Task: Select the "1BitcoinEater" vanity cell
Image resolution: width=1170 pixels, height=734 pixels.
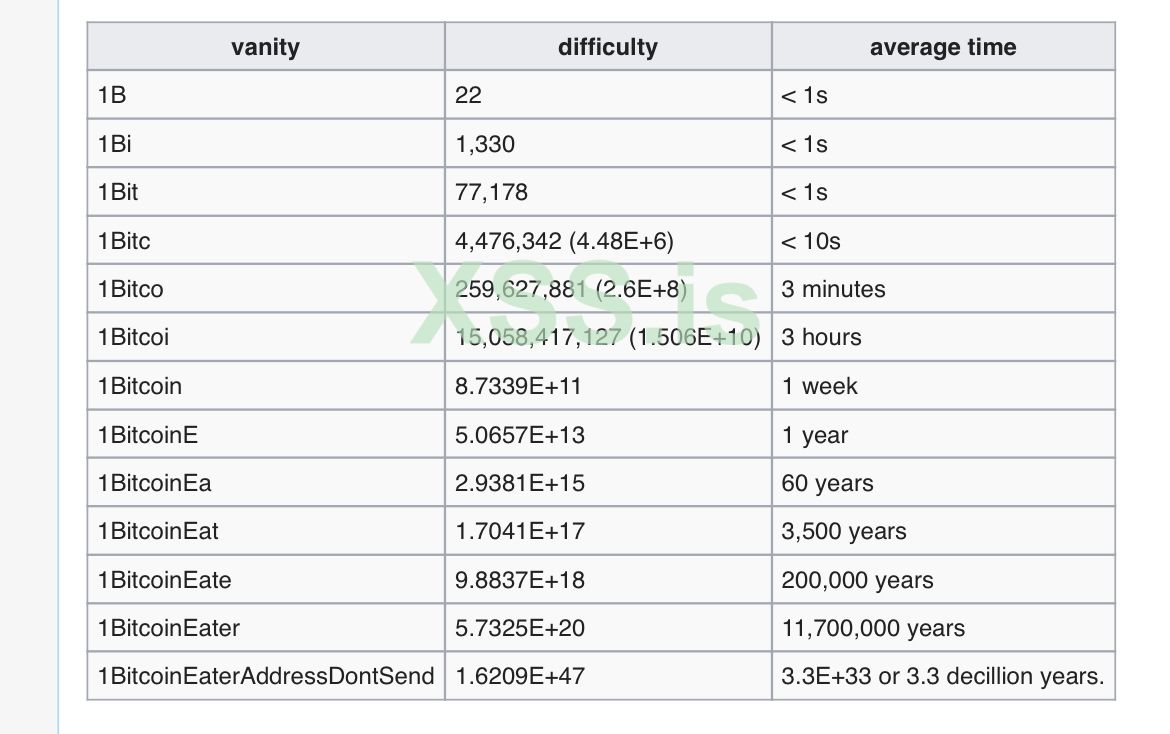Action: tap(169, 628)
